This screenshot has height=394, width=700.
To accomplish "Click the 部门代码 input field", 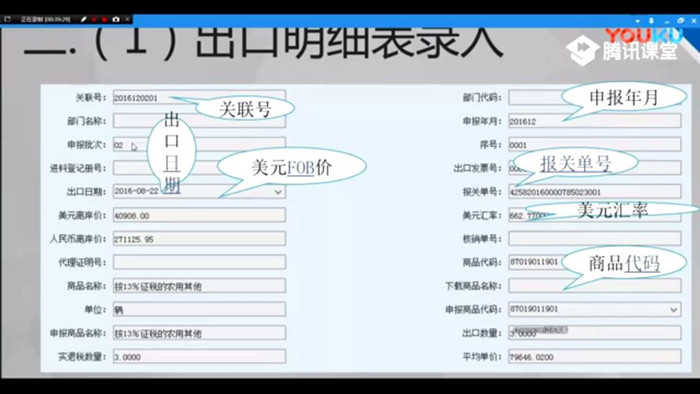I will tap(595, 98).
